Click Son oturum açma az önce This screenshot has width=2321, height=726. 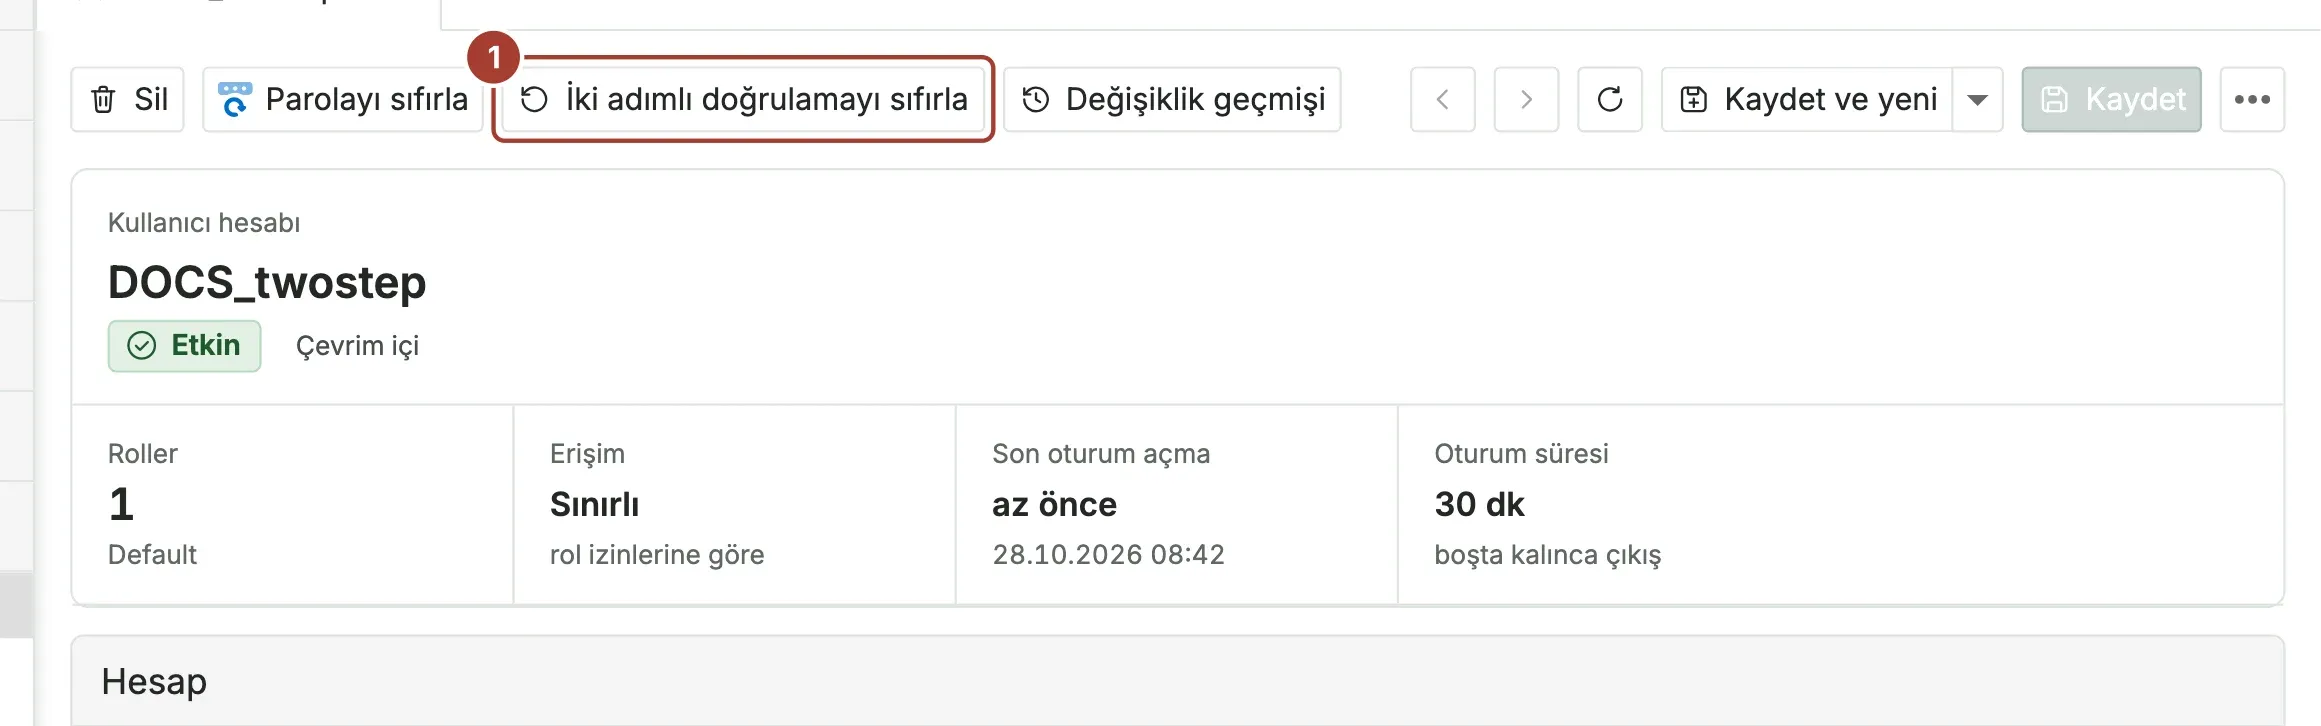1054,504
